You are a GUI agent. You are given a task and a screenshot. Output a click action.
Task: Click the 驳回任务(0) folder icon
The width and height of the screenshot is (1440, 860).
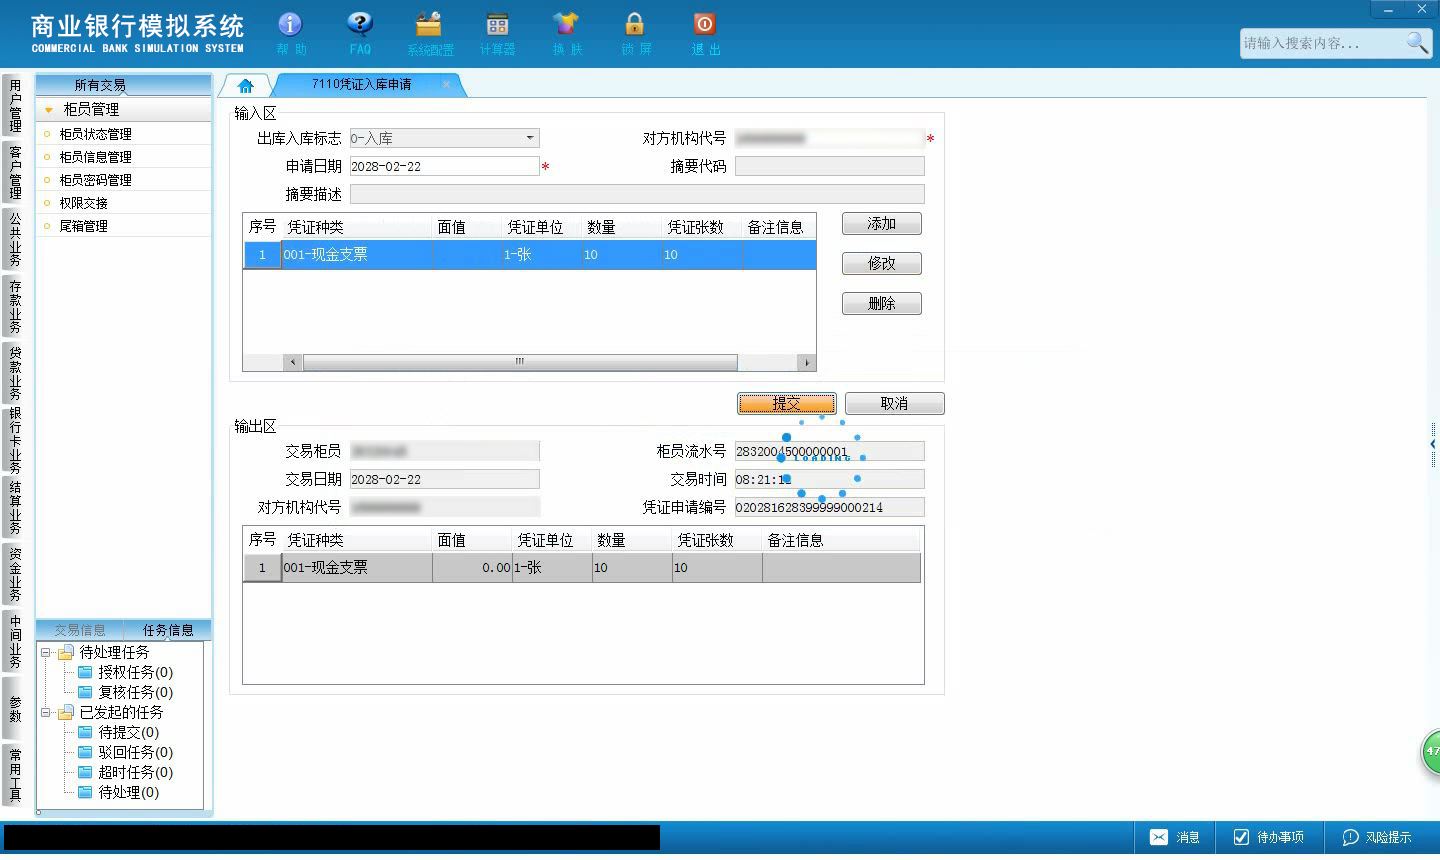coord(85,752)
